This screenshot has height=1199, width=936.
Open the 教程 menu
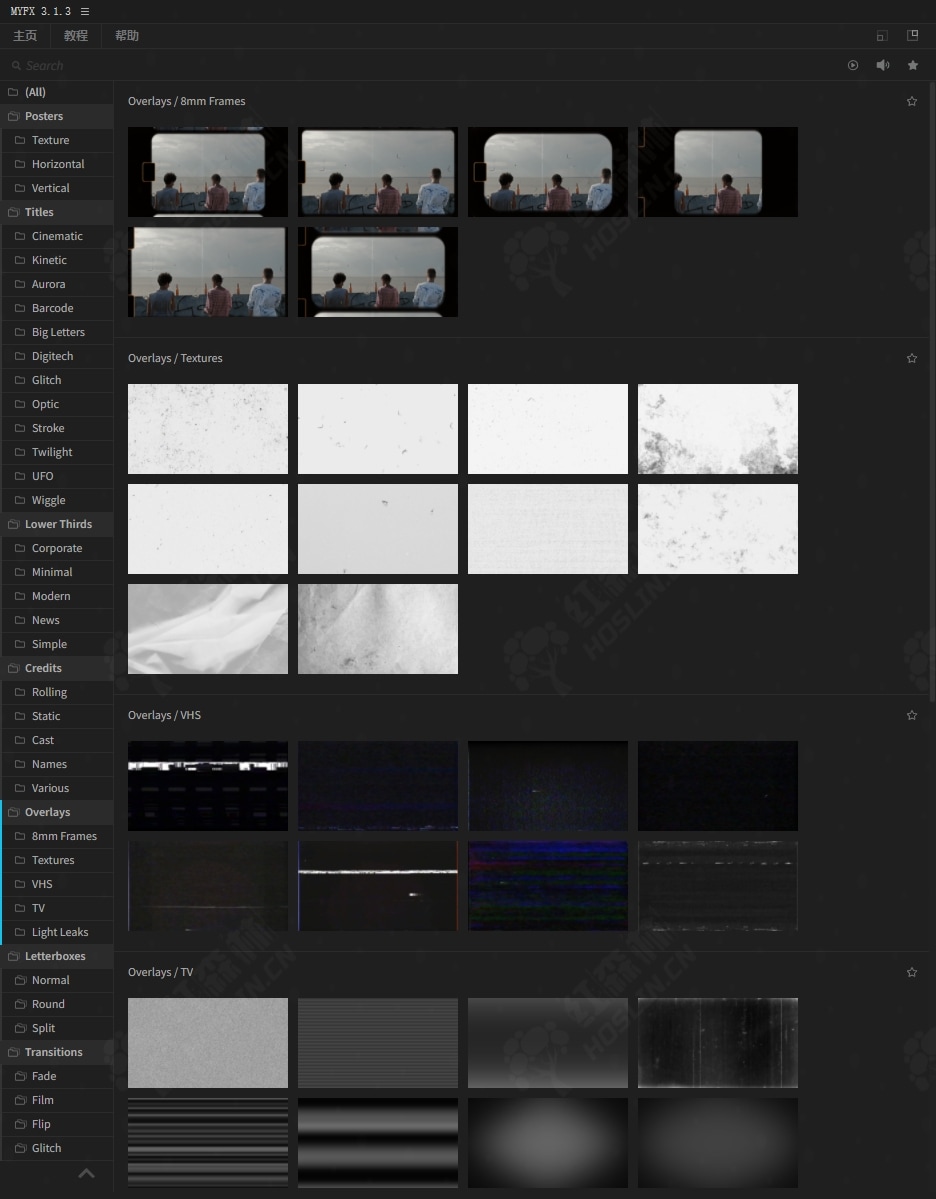pyautogui.click(x=76, y=36)
